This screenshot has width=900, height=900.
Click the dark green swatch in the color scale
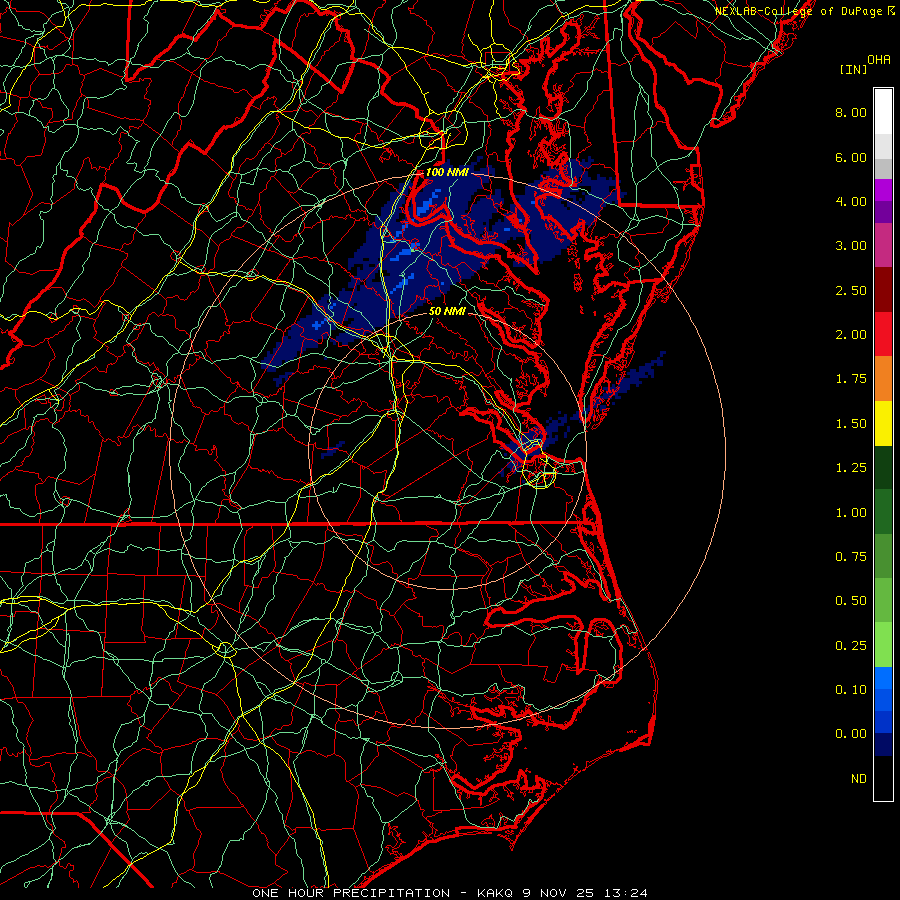click(x=883, y=467)
